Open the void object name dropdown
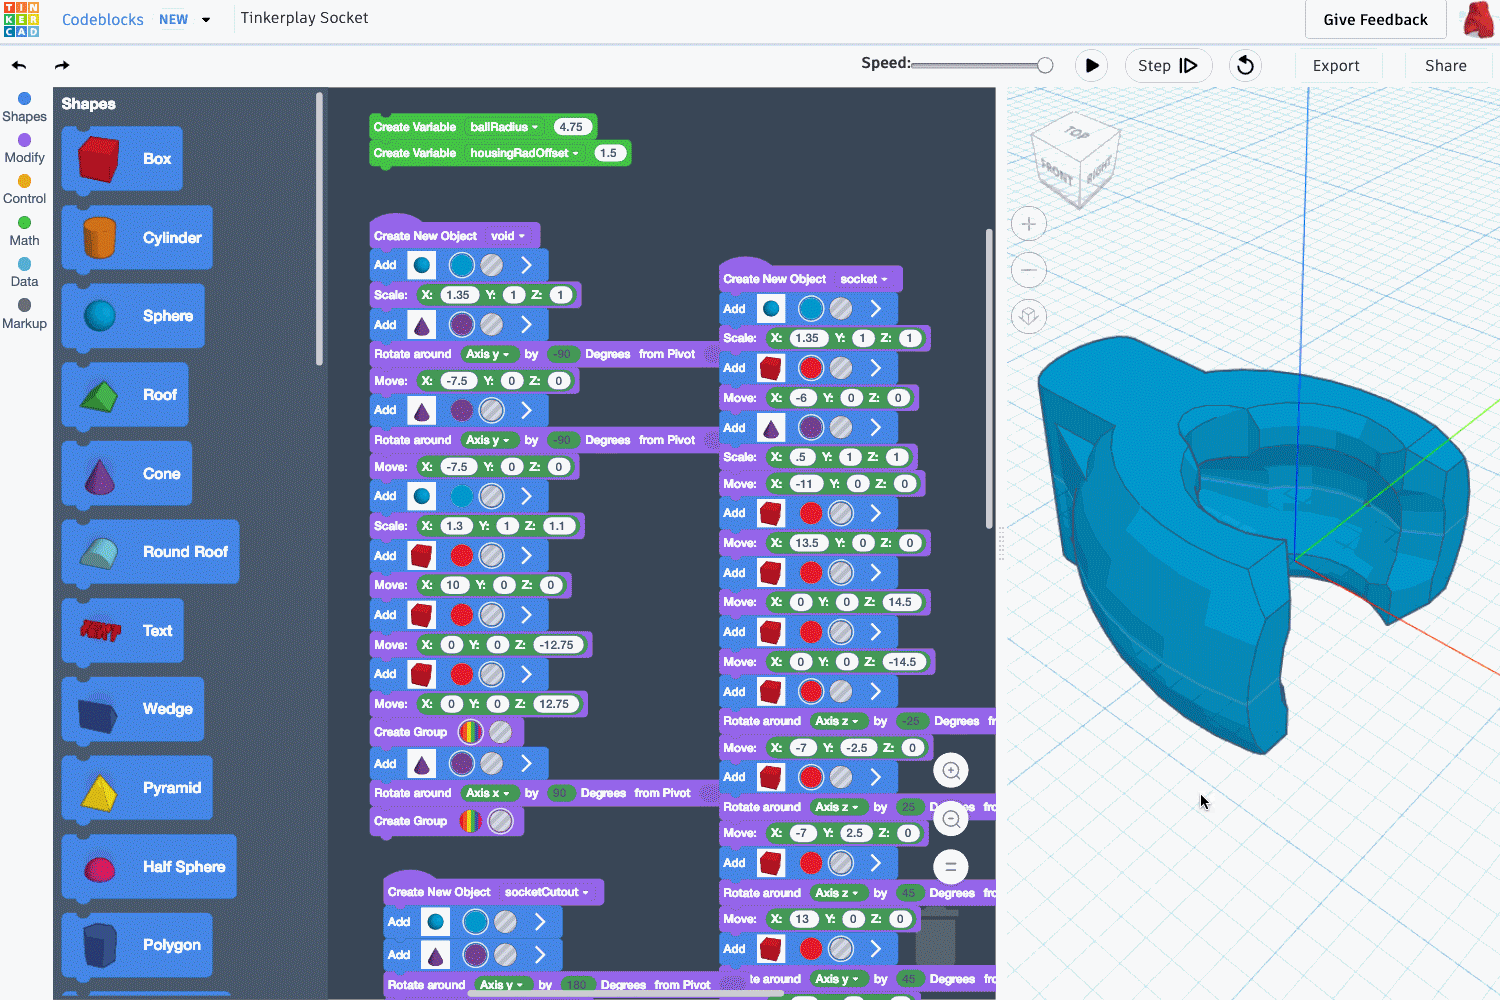Viewport: 1500px width, 1000px height. click(508, 236)
